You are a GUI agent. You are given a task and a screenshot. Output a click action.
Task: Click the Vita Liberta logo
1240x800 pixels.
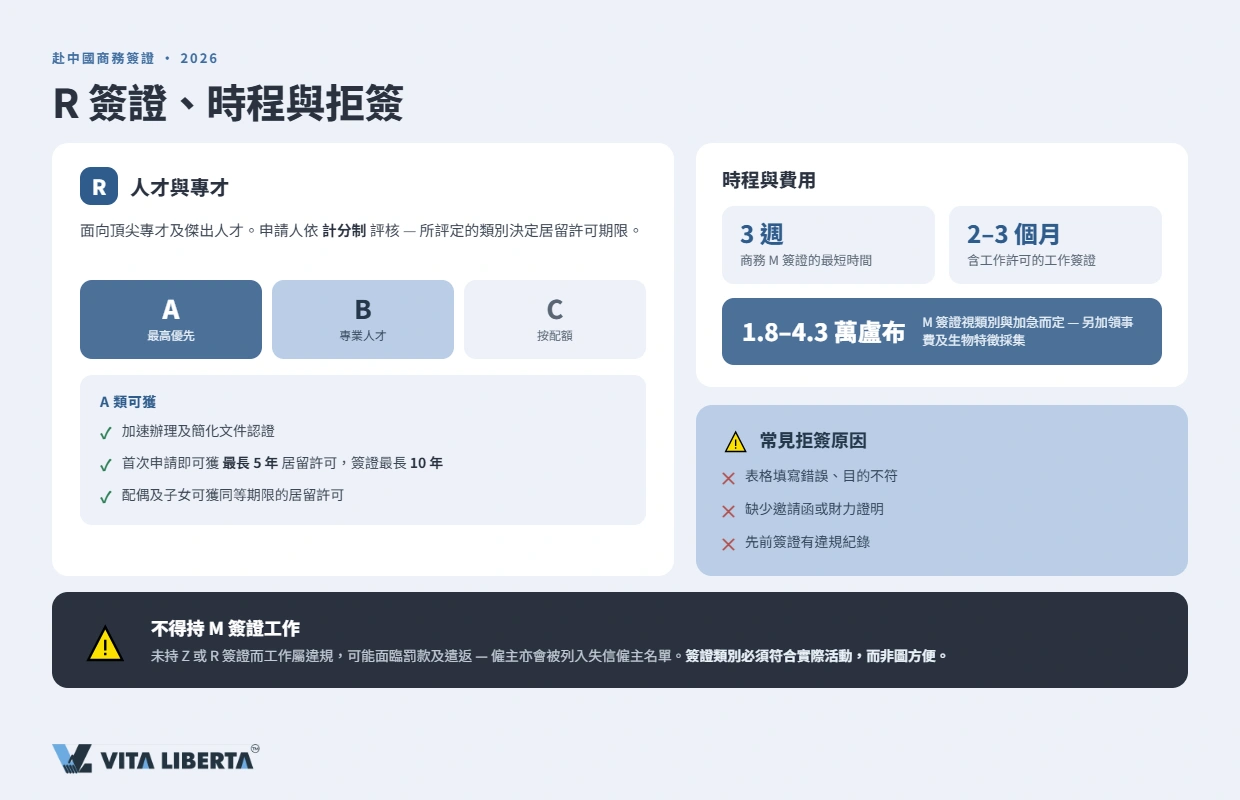click(156, 759)
